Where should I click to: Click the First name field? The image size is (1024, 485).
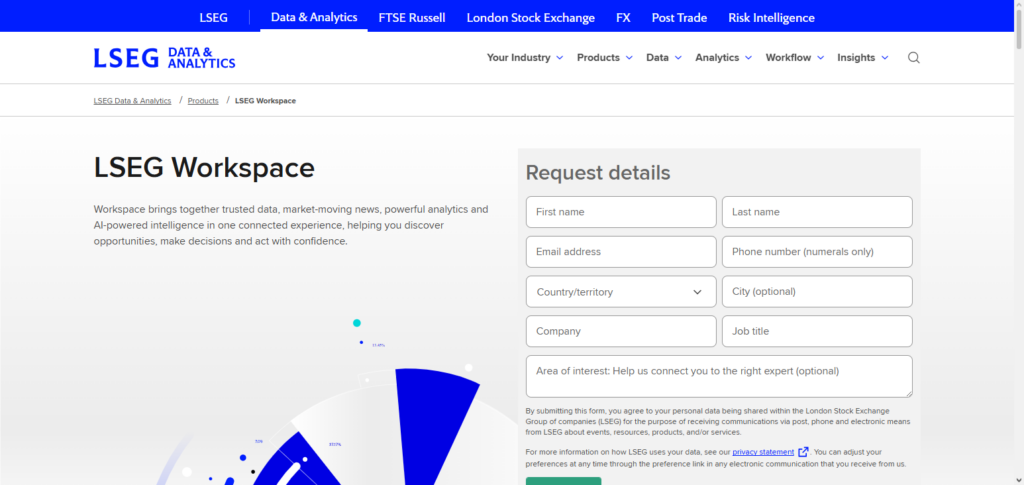point(621,212)
